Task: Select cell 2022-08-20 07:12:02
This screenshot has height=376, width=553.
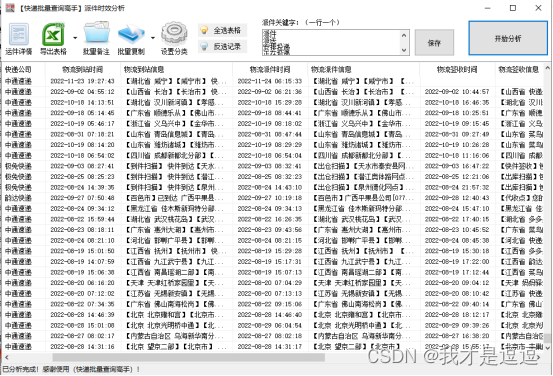Action: (83, 293)
